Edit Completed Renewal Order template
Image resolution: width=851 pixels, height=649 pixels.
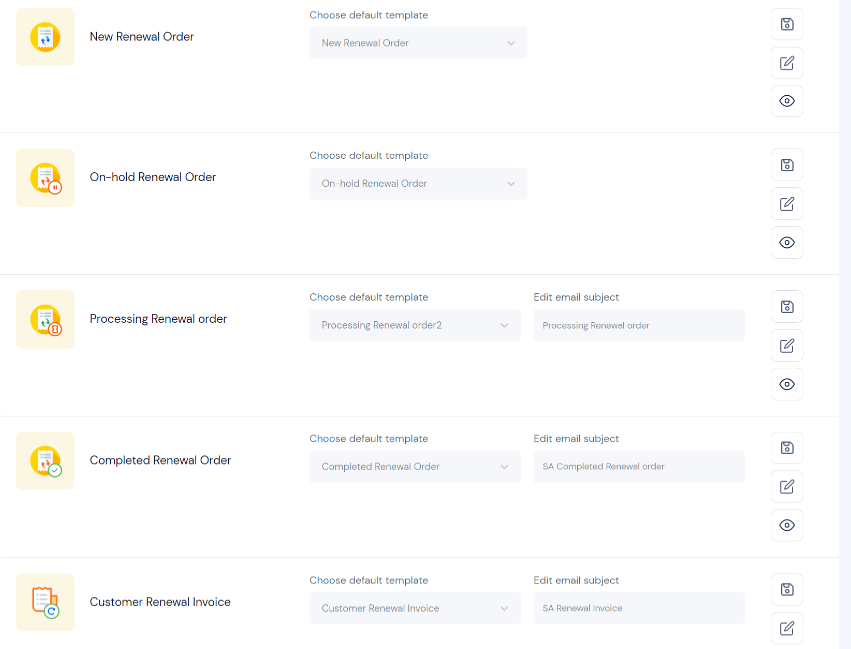click(x=787, y=487)
